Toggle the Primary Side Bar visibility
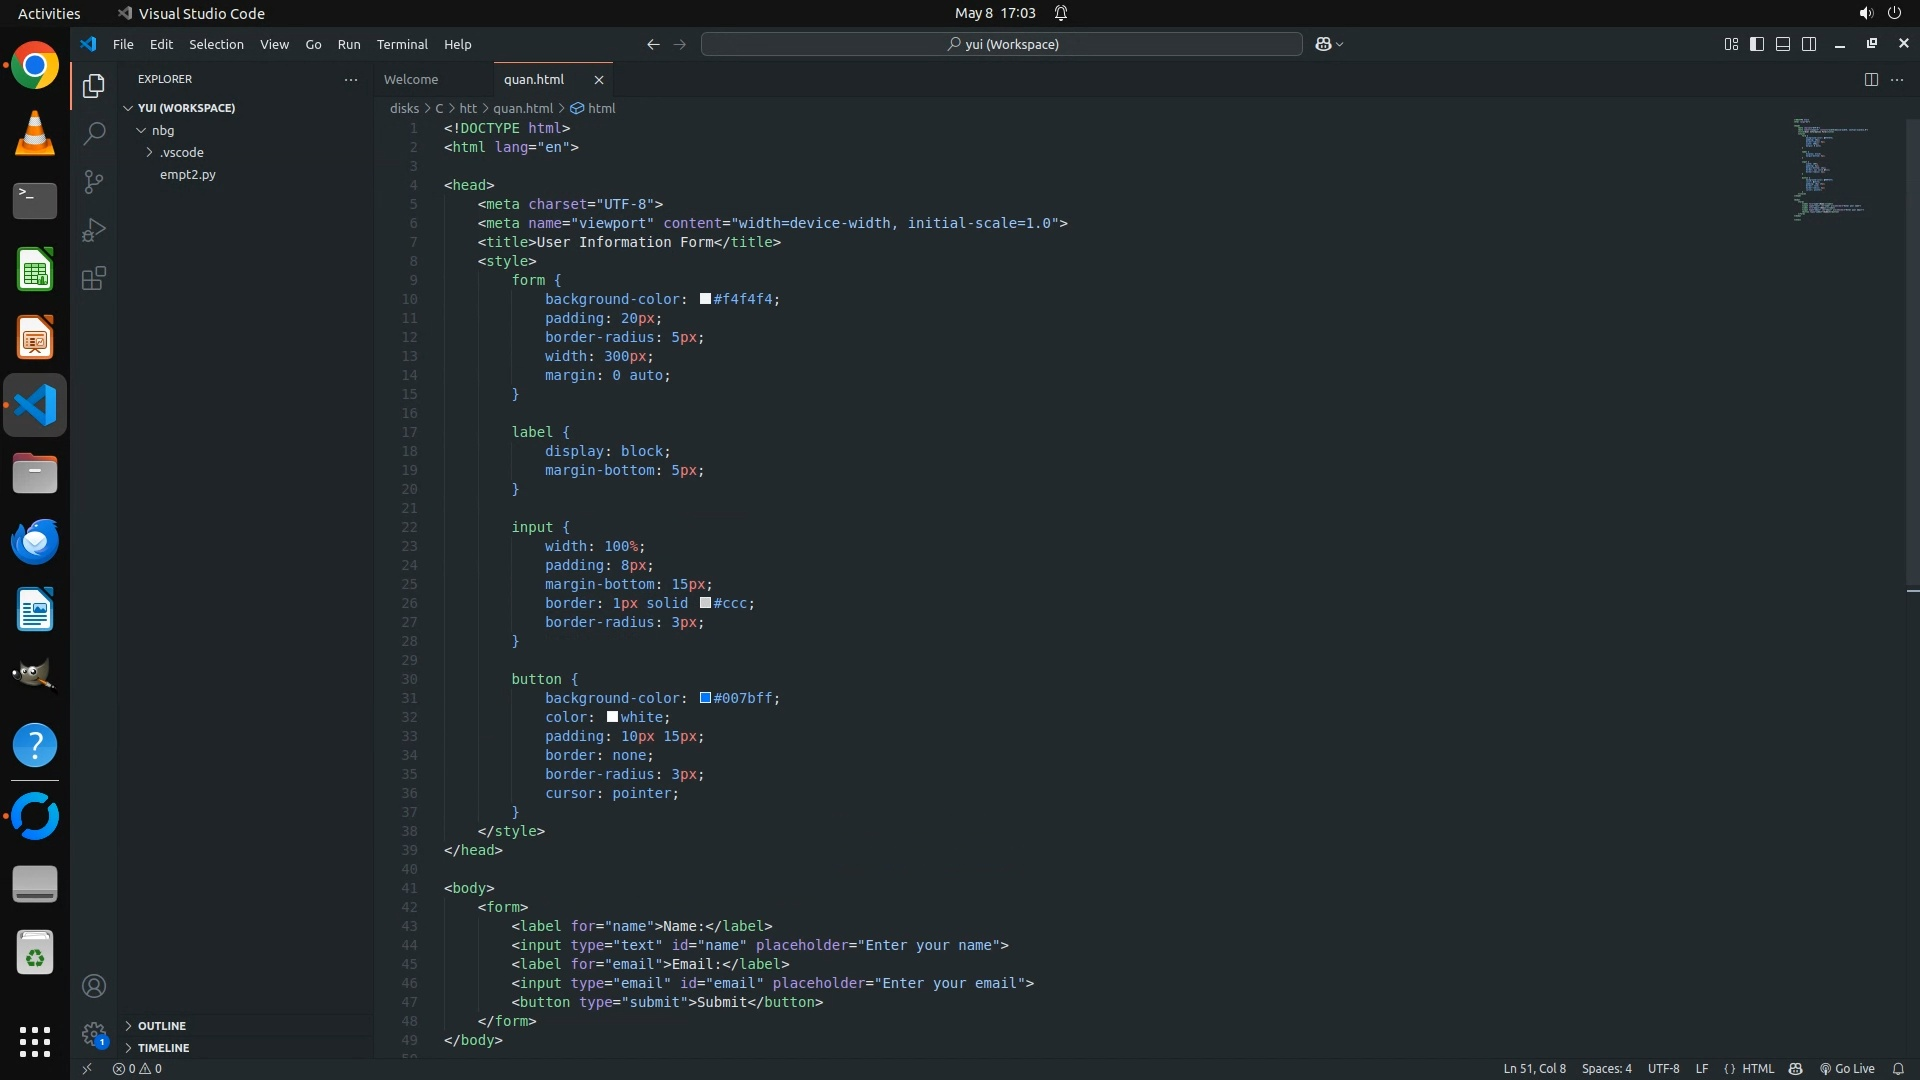This screenshot has width=1920, height=1080. 1757,44
